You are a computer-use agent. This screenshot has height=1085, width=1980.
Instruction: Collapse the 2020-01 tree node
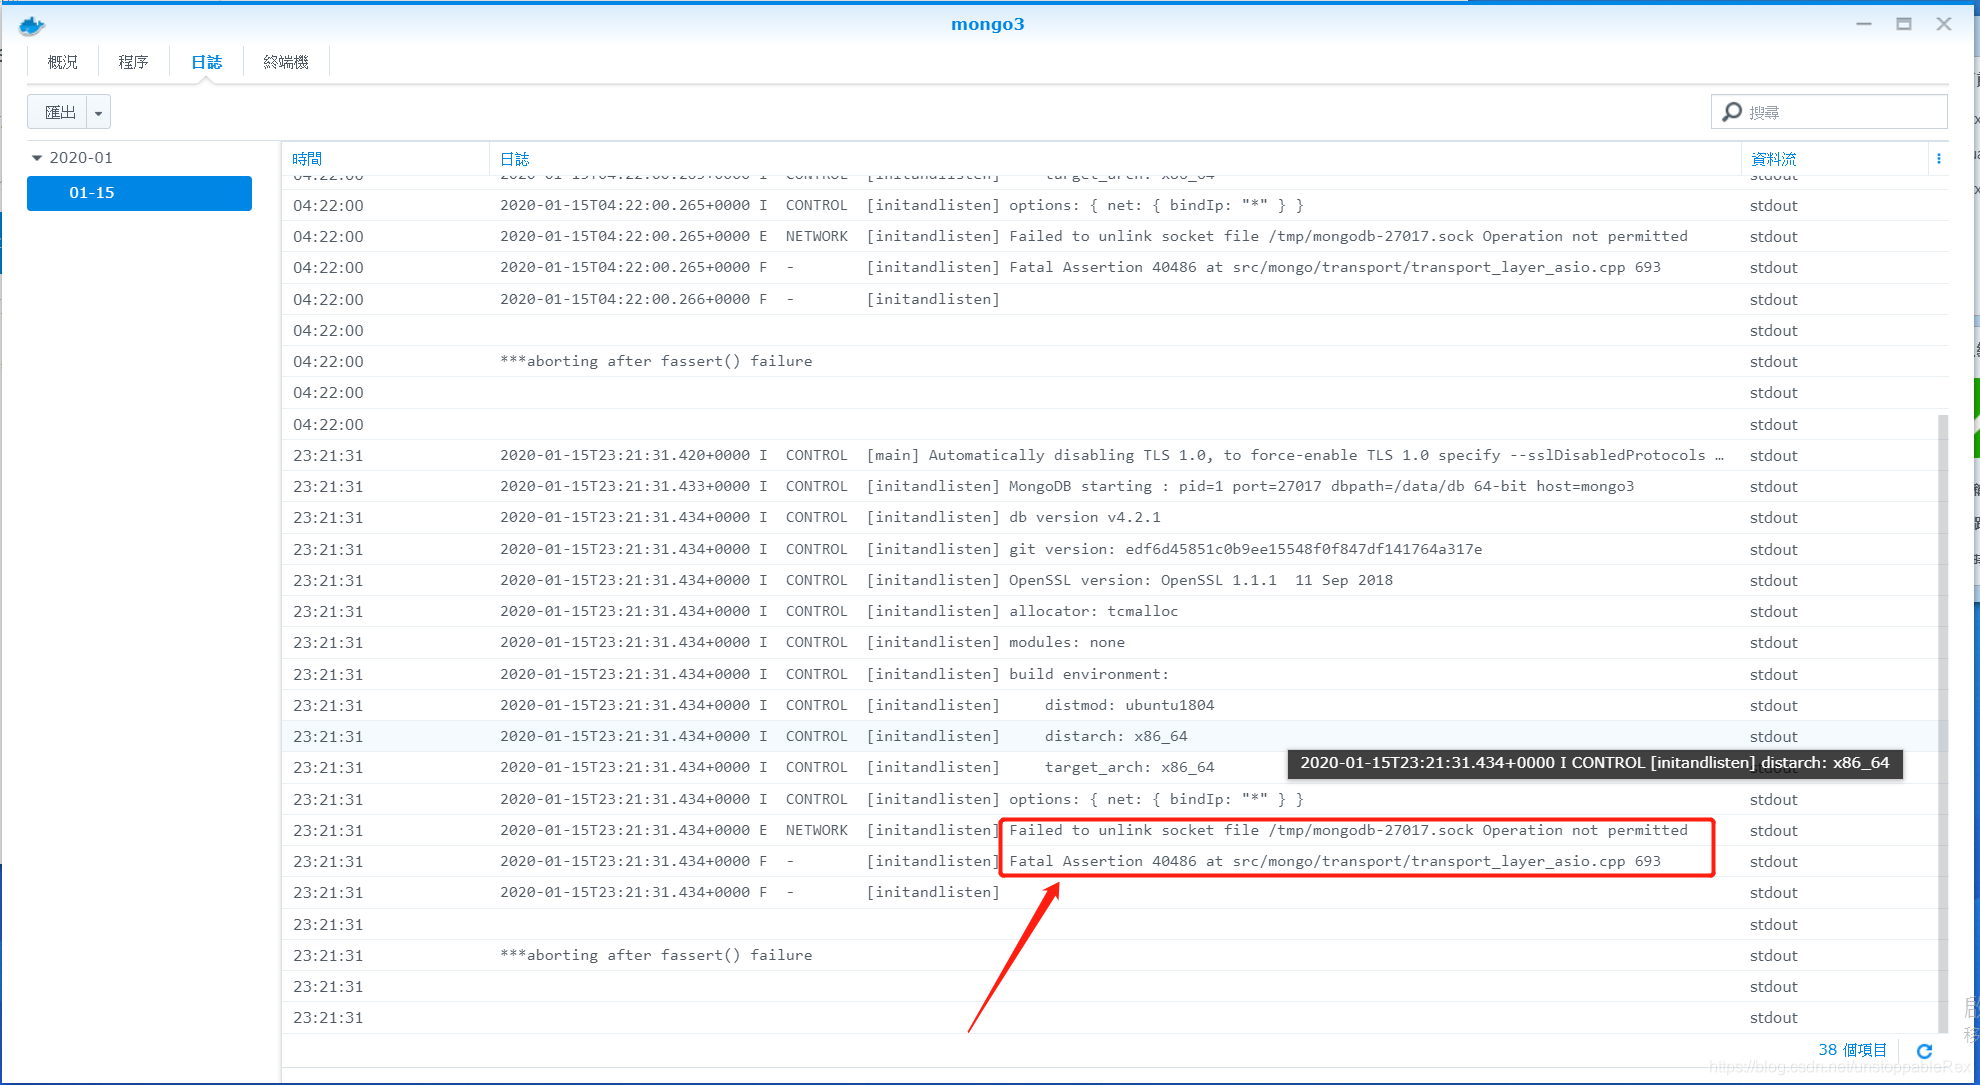(x=37, y=158)
